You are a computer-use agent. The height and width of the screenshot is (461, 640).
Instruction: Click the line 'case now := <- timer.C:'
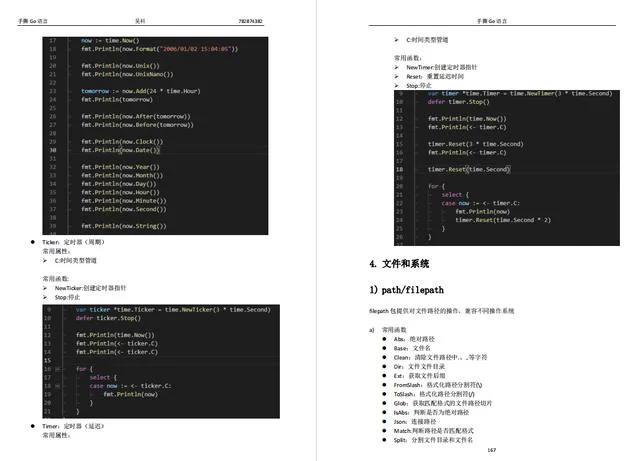[x=481, y=203]
